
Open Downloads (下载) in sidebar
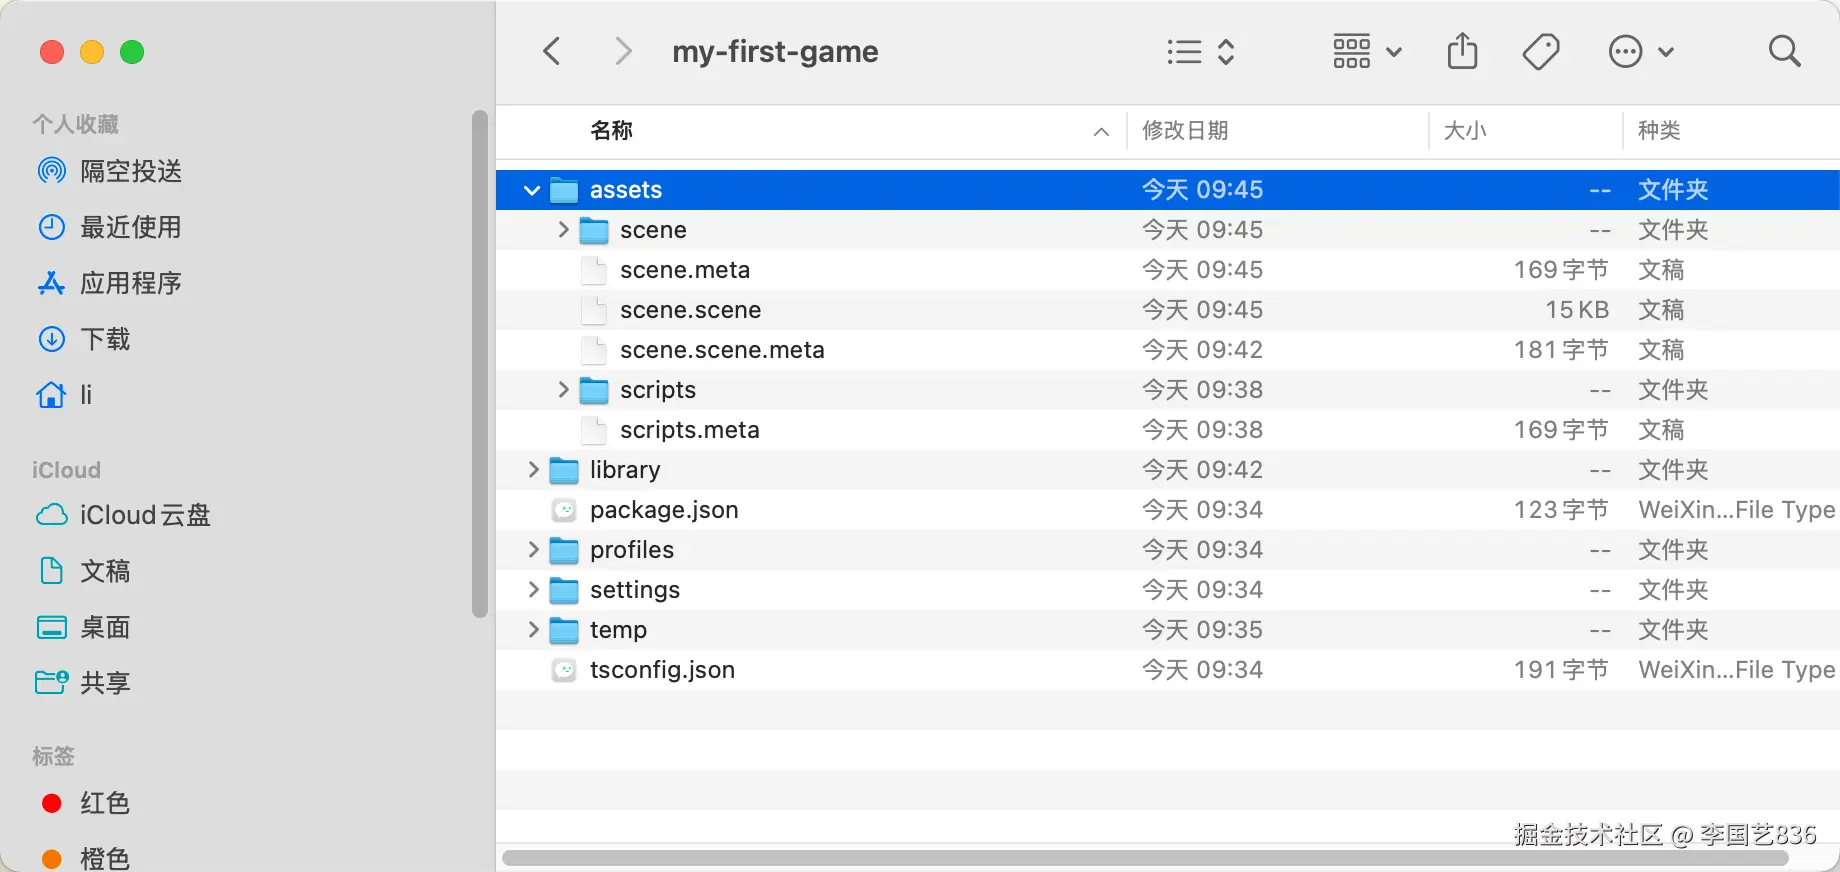[85, 339]
